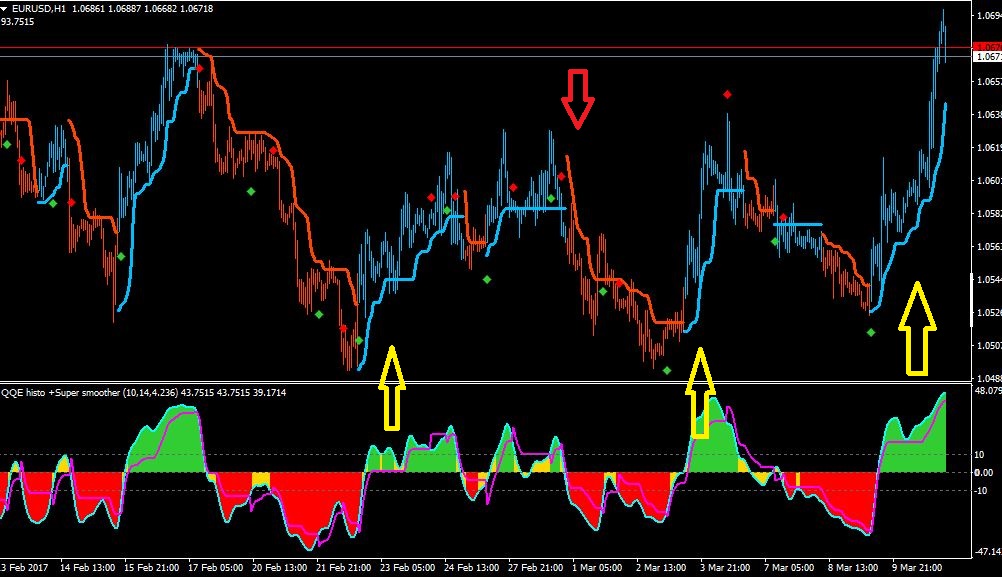Click the 8 Mar 13:00 time label

pyautogui.click(x=852, y=567)
